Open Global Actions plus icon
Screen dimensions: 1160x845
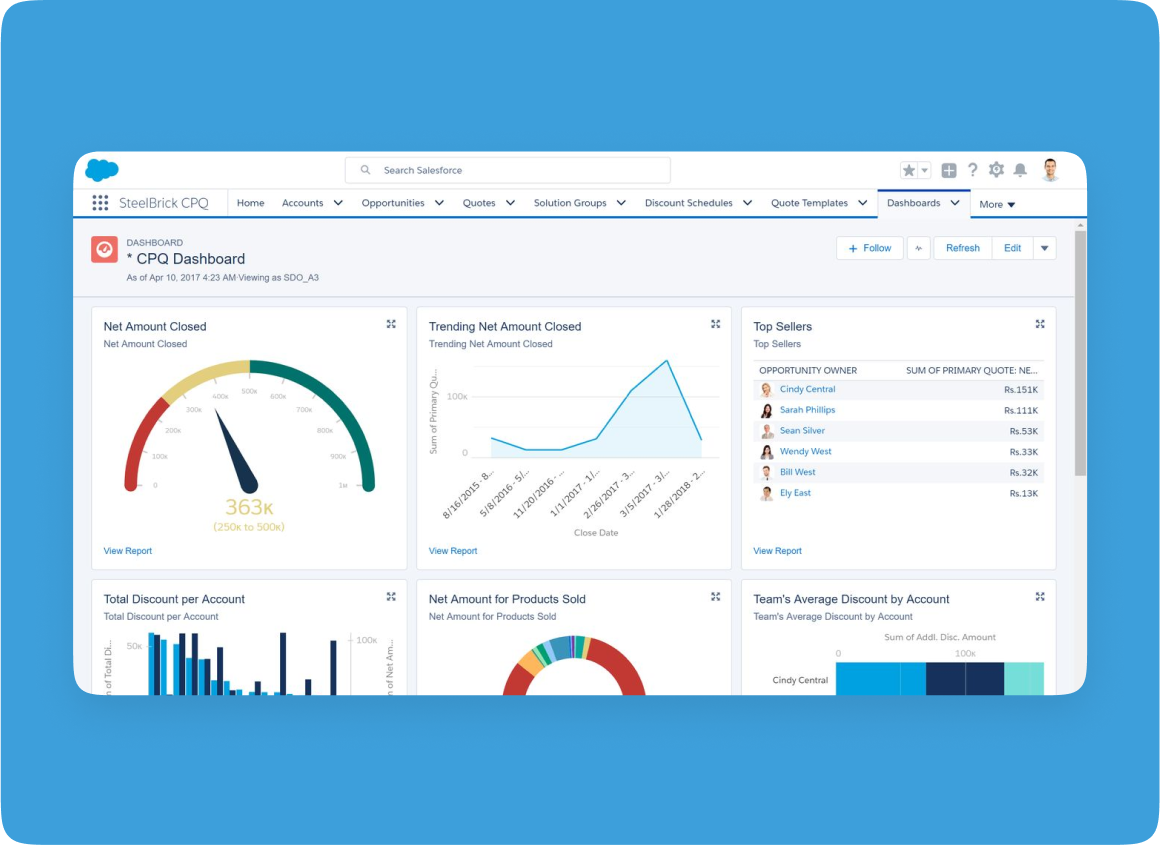pos(949,171)
